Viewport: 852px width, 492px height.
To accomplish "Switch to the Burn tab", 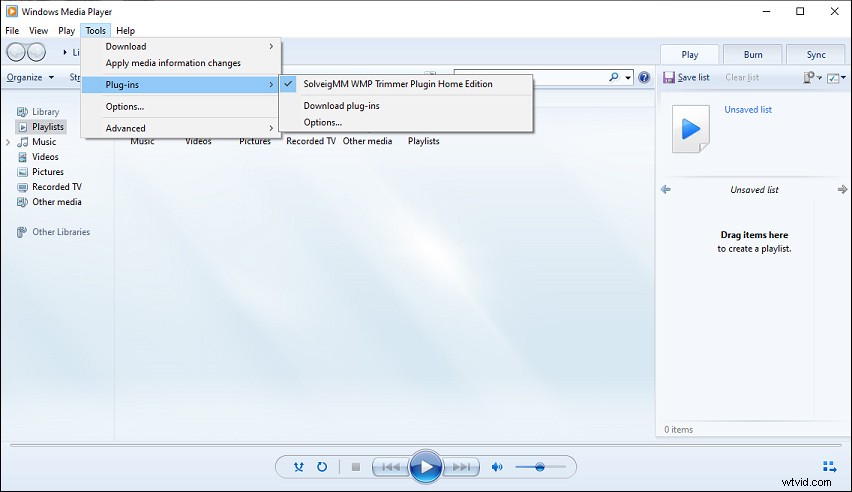I will click(753, 54).
